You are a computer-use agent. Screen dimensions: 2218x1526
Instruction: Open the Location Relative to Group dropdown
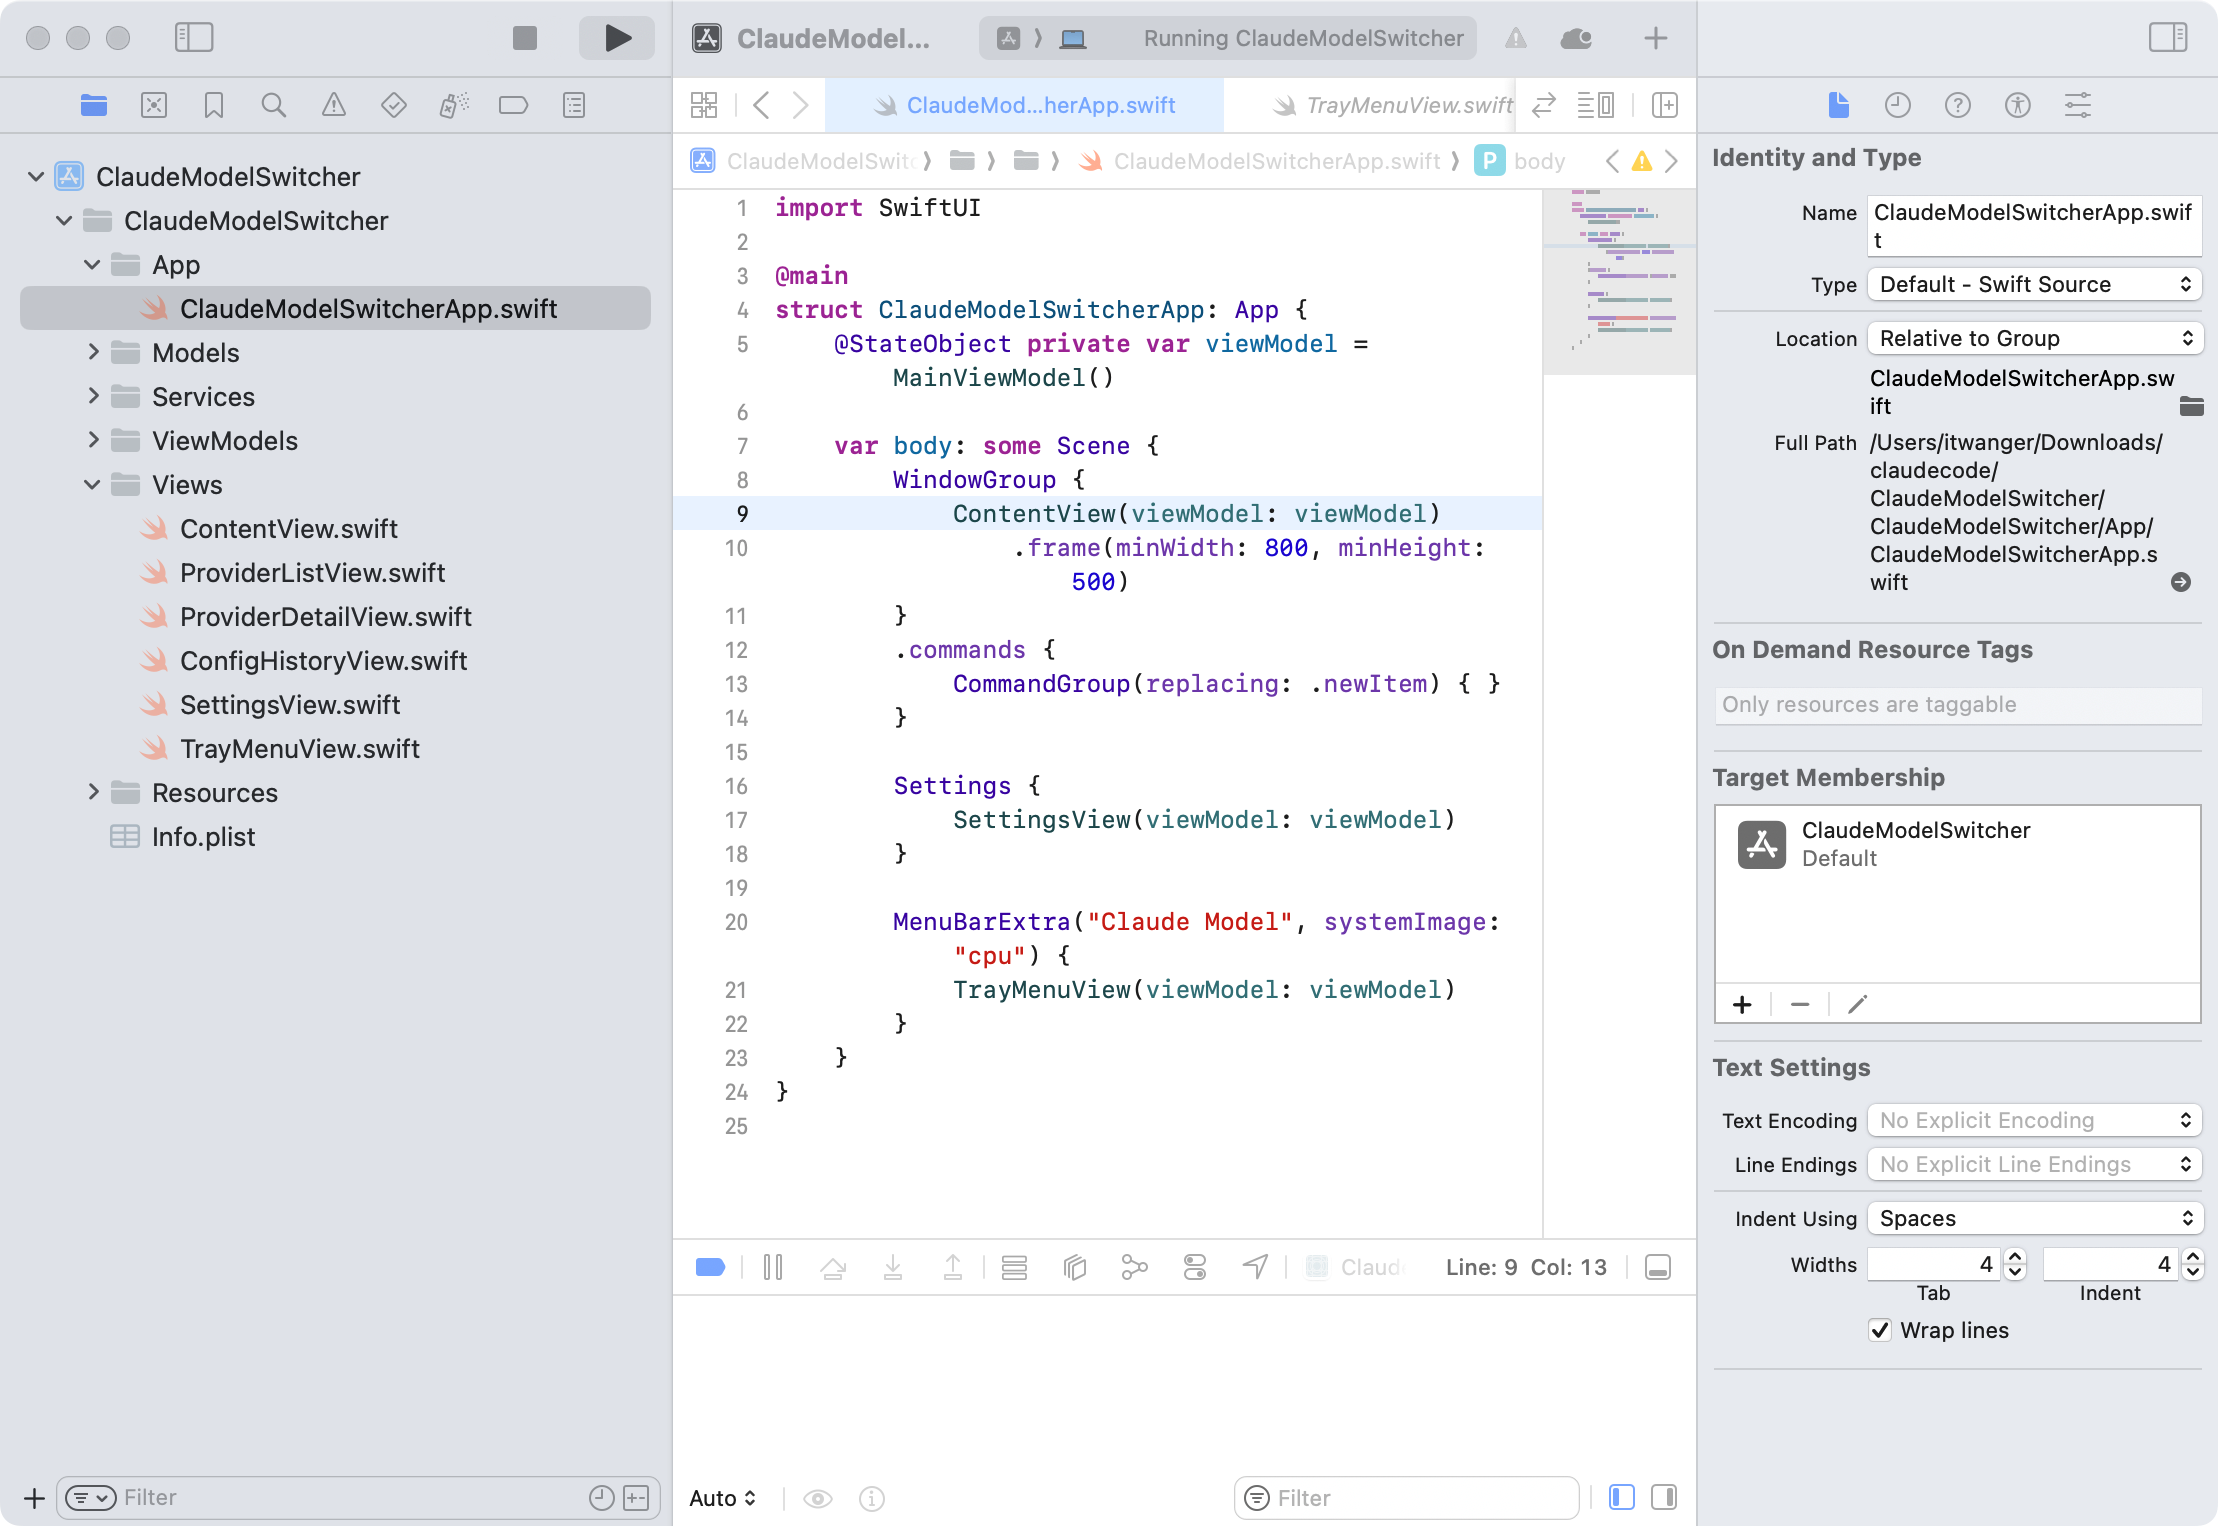coord(2034,338)
